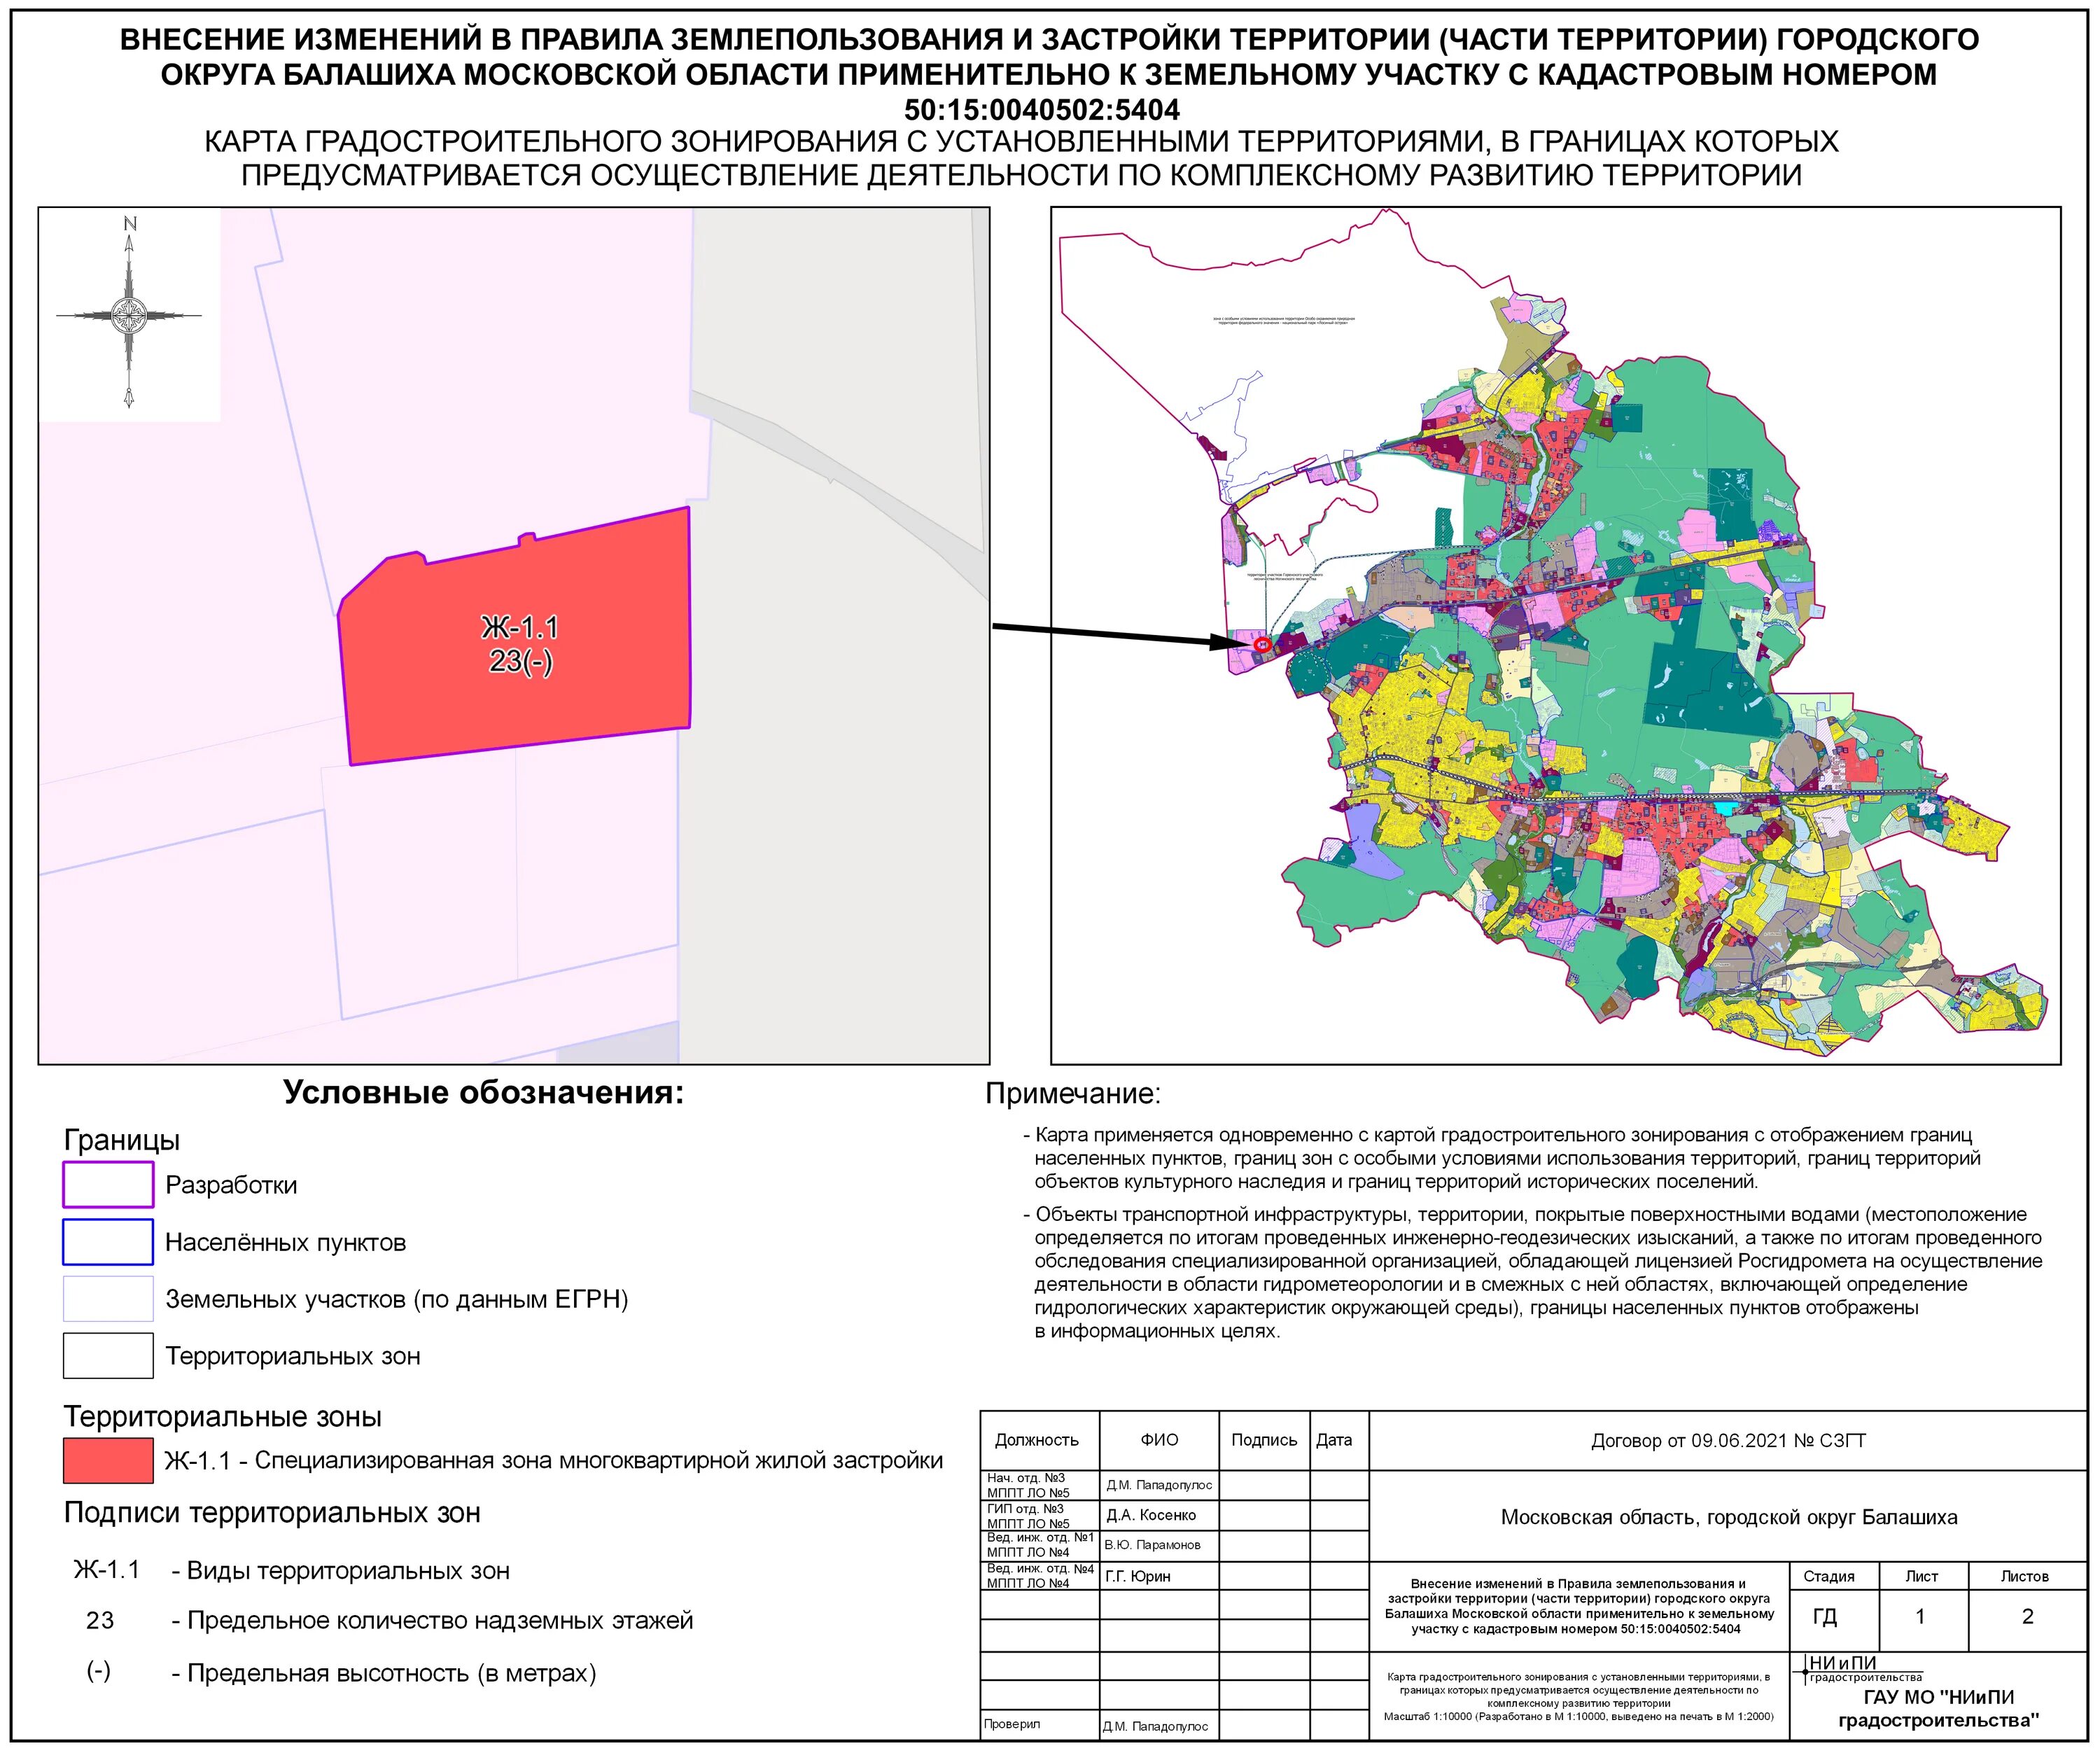Click the Д.А. Косенко name cell
This screenshot has height=1753, width=2100.
(x=1151, y=1515)
